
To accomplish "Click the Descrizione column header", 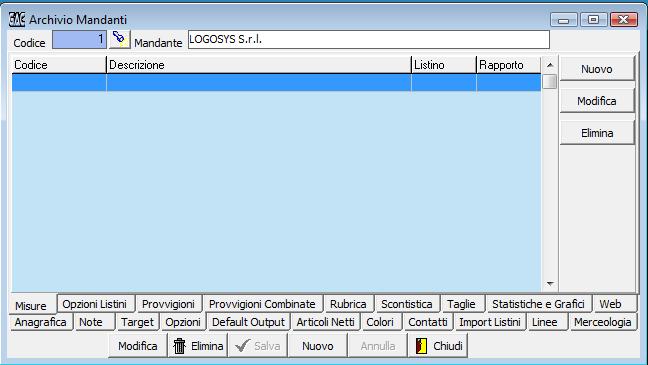I will pyautogui.click(x=259, y=65).
